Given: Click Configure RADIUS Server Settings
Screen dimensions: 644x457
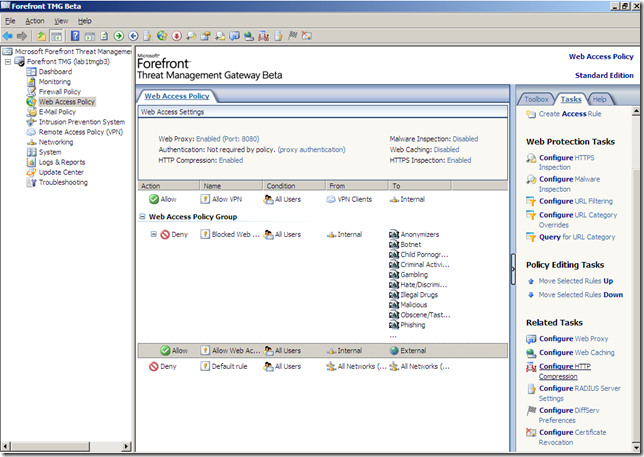Looking at the screenshot, I should pos(580,393).
